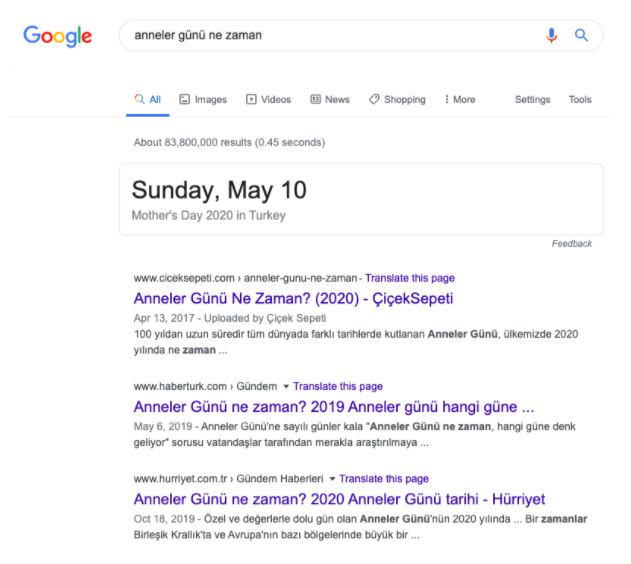Open ÇiçekSepeti Anneler Günü result
The width and height of the screenshot is (631, 564).
tap(293, 298)
